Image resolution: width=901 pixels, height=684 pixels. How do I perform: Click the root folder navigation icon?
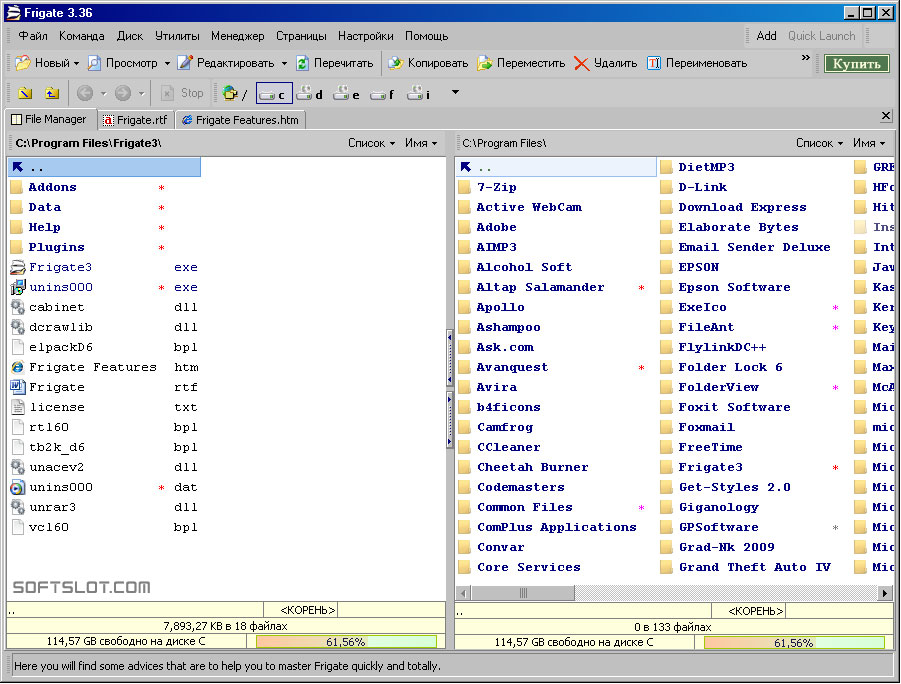tap(25, 93)
